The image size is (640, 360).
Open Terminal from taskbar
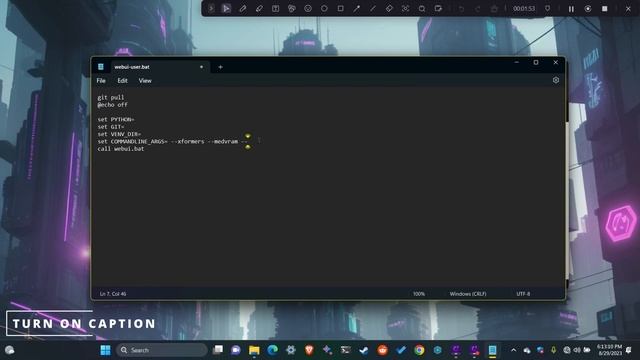(x=346, y=350)
